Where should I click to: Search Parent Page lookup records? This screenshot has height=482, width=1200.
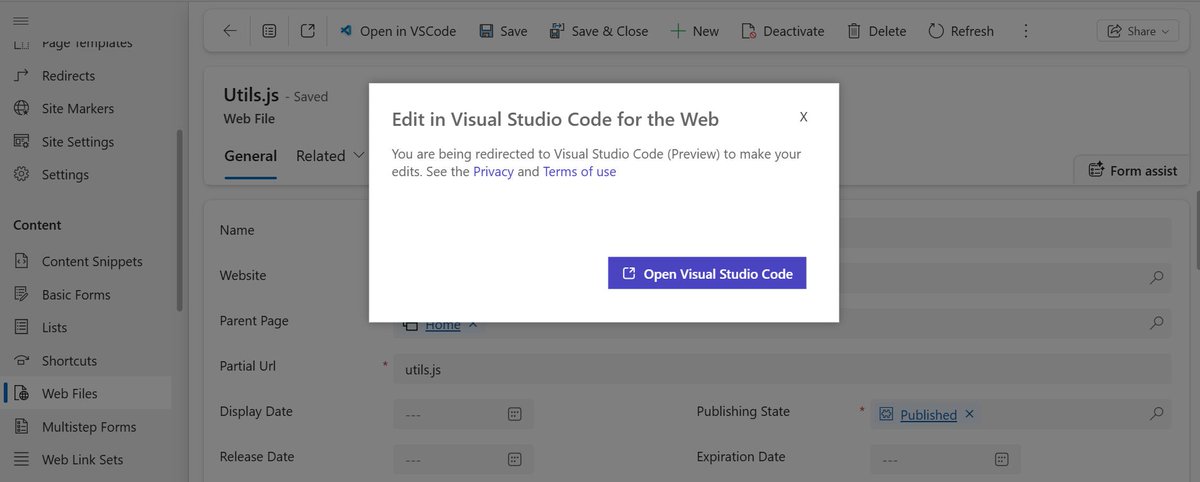click(1157, 322)
